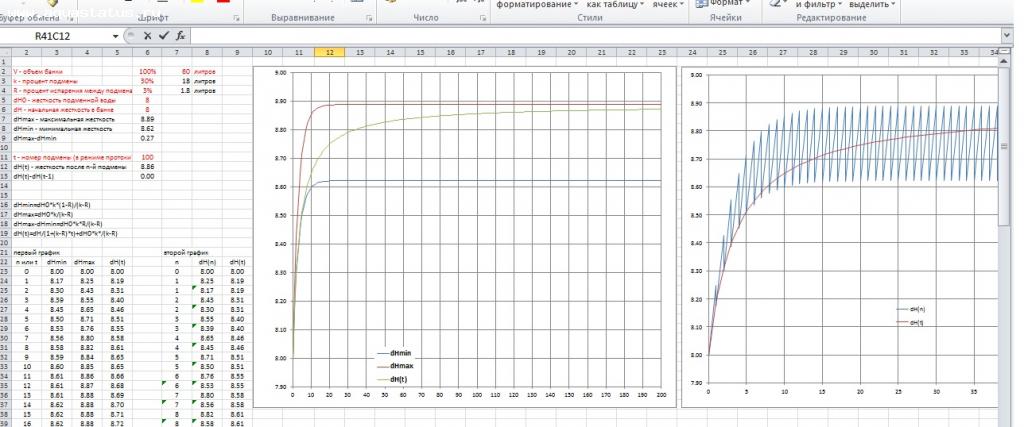Click the value 80 next to литров

pos(185,71)
